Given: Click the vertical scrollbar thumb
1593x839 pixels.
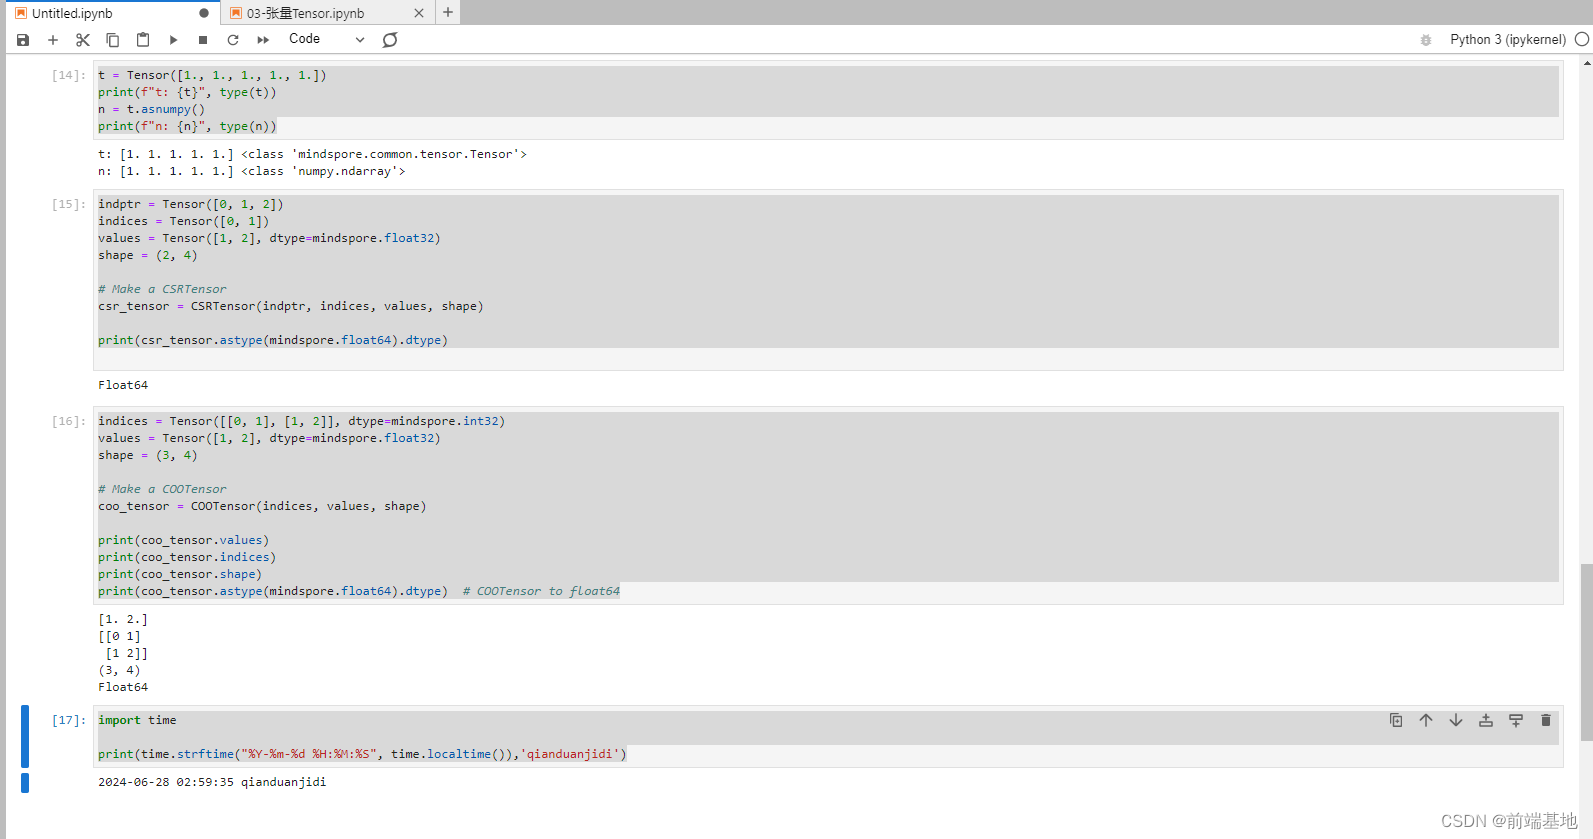Looking at the screenshot, I should (1586, 652).
